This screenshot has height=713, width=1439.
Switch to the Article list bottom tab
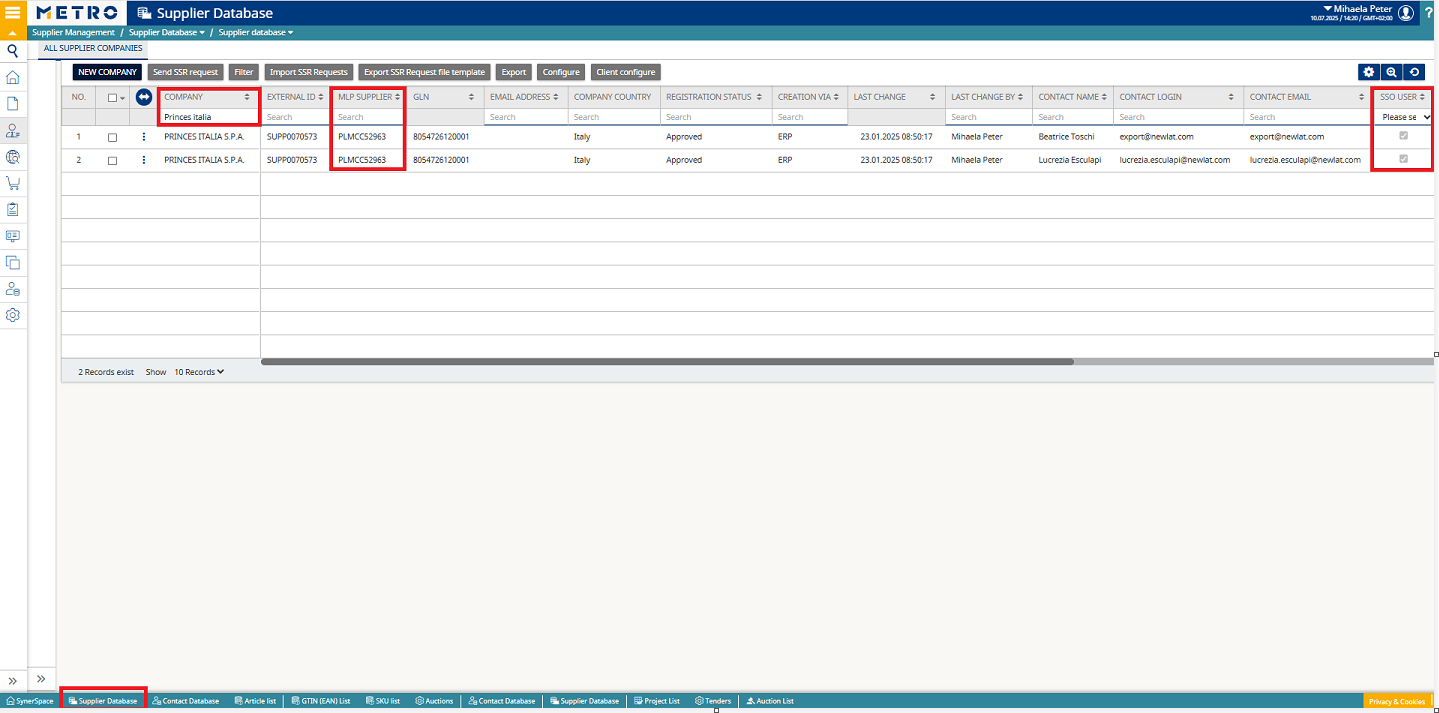[x=254, y=701]
